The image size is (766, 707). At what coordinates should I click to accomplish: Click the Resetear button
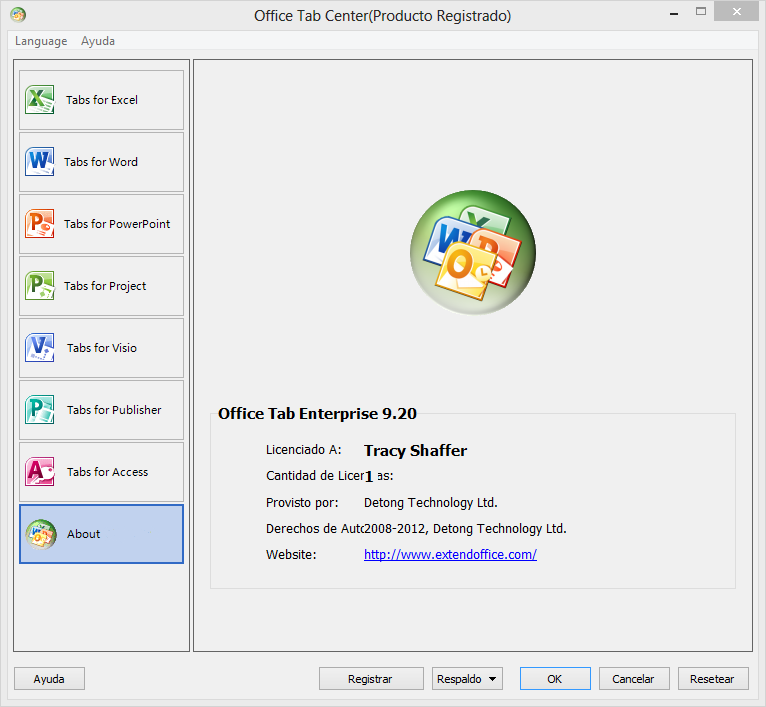click(713, 679)
